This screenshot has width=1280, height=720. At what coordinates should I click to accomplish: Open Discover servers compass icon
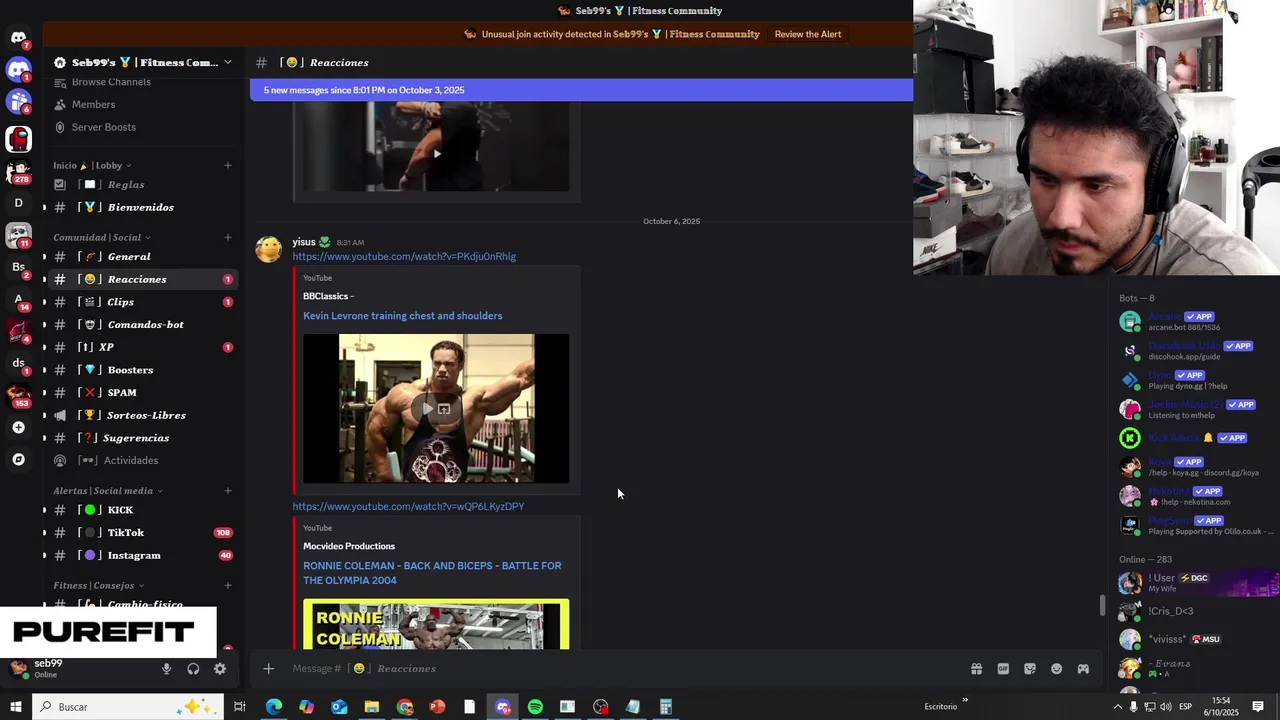(18, 460)
